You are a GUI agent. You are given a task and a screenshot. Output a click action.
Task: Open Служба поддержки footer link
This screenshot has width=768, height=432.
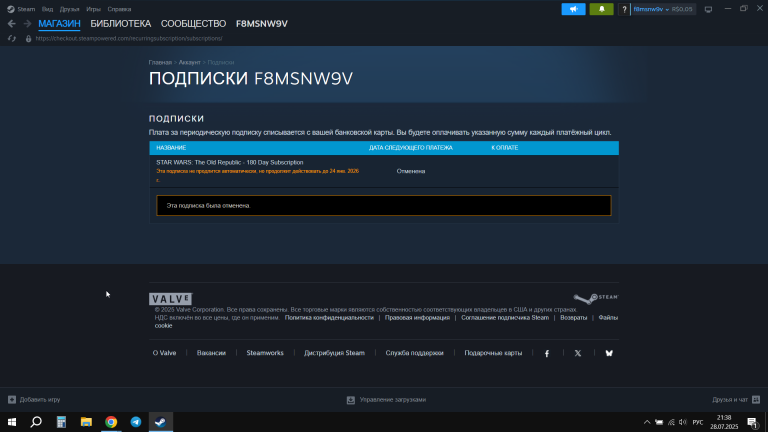414,353
